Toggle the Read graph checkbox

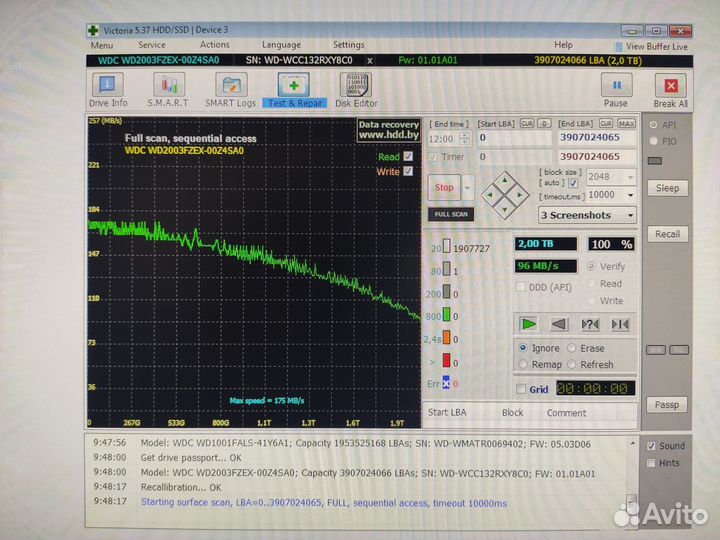tap(408, 157)
